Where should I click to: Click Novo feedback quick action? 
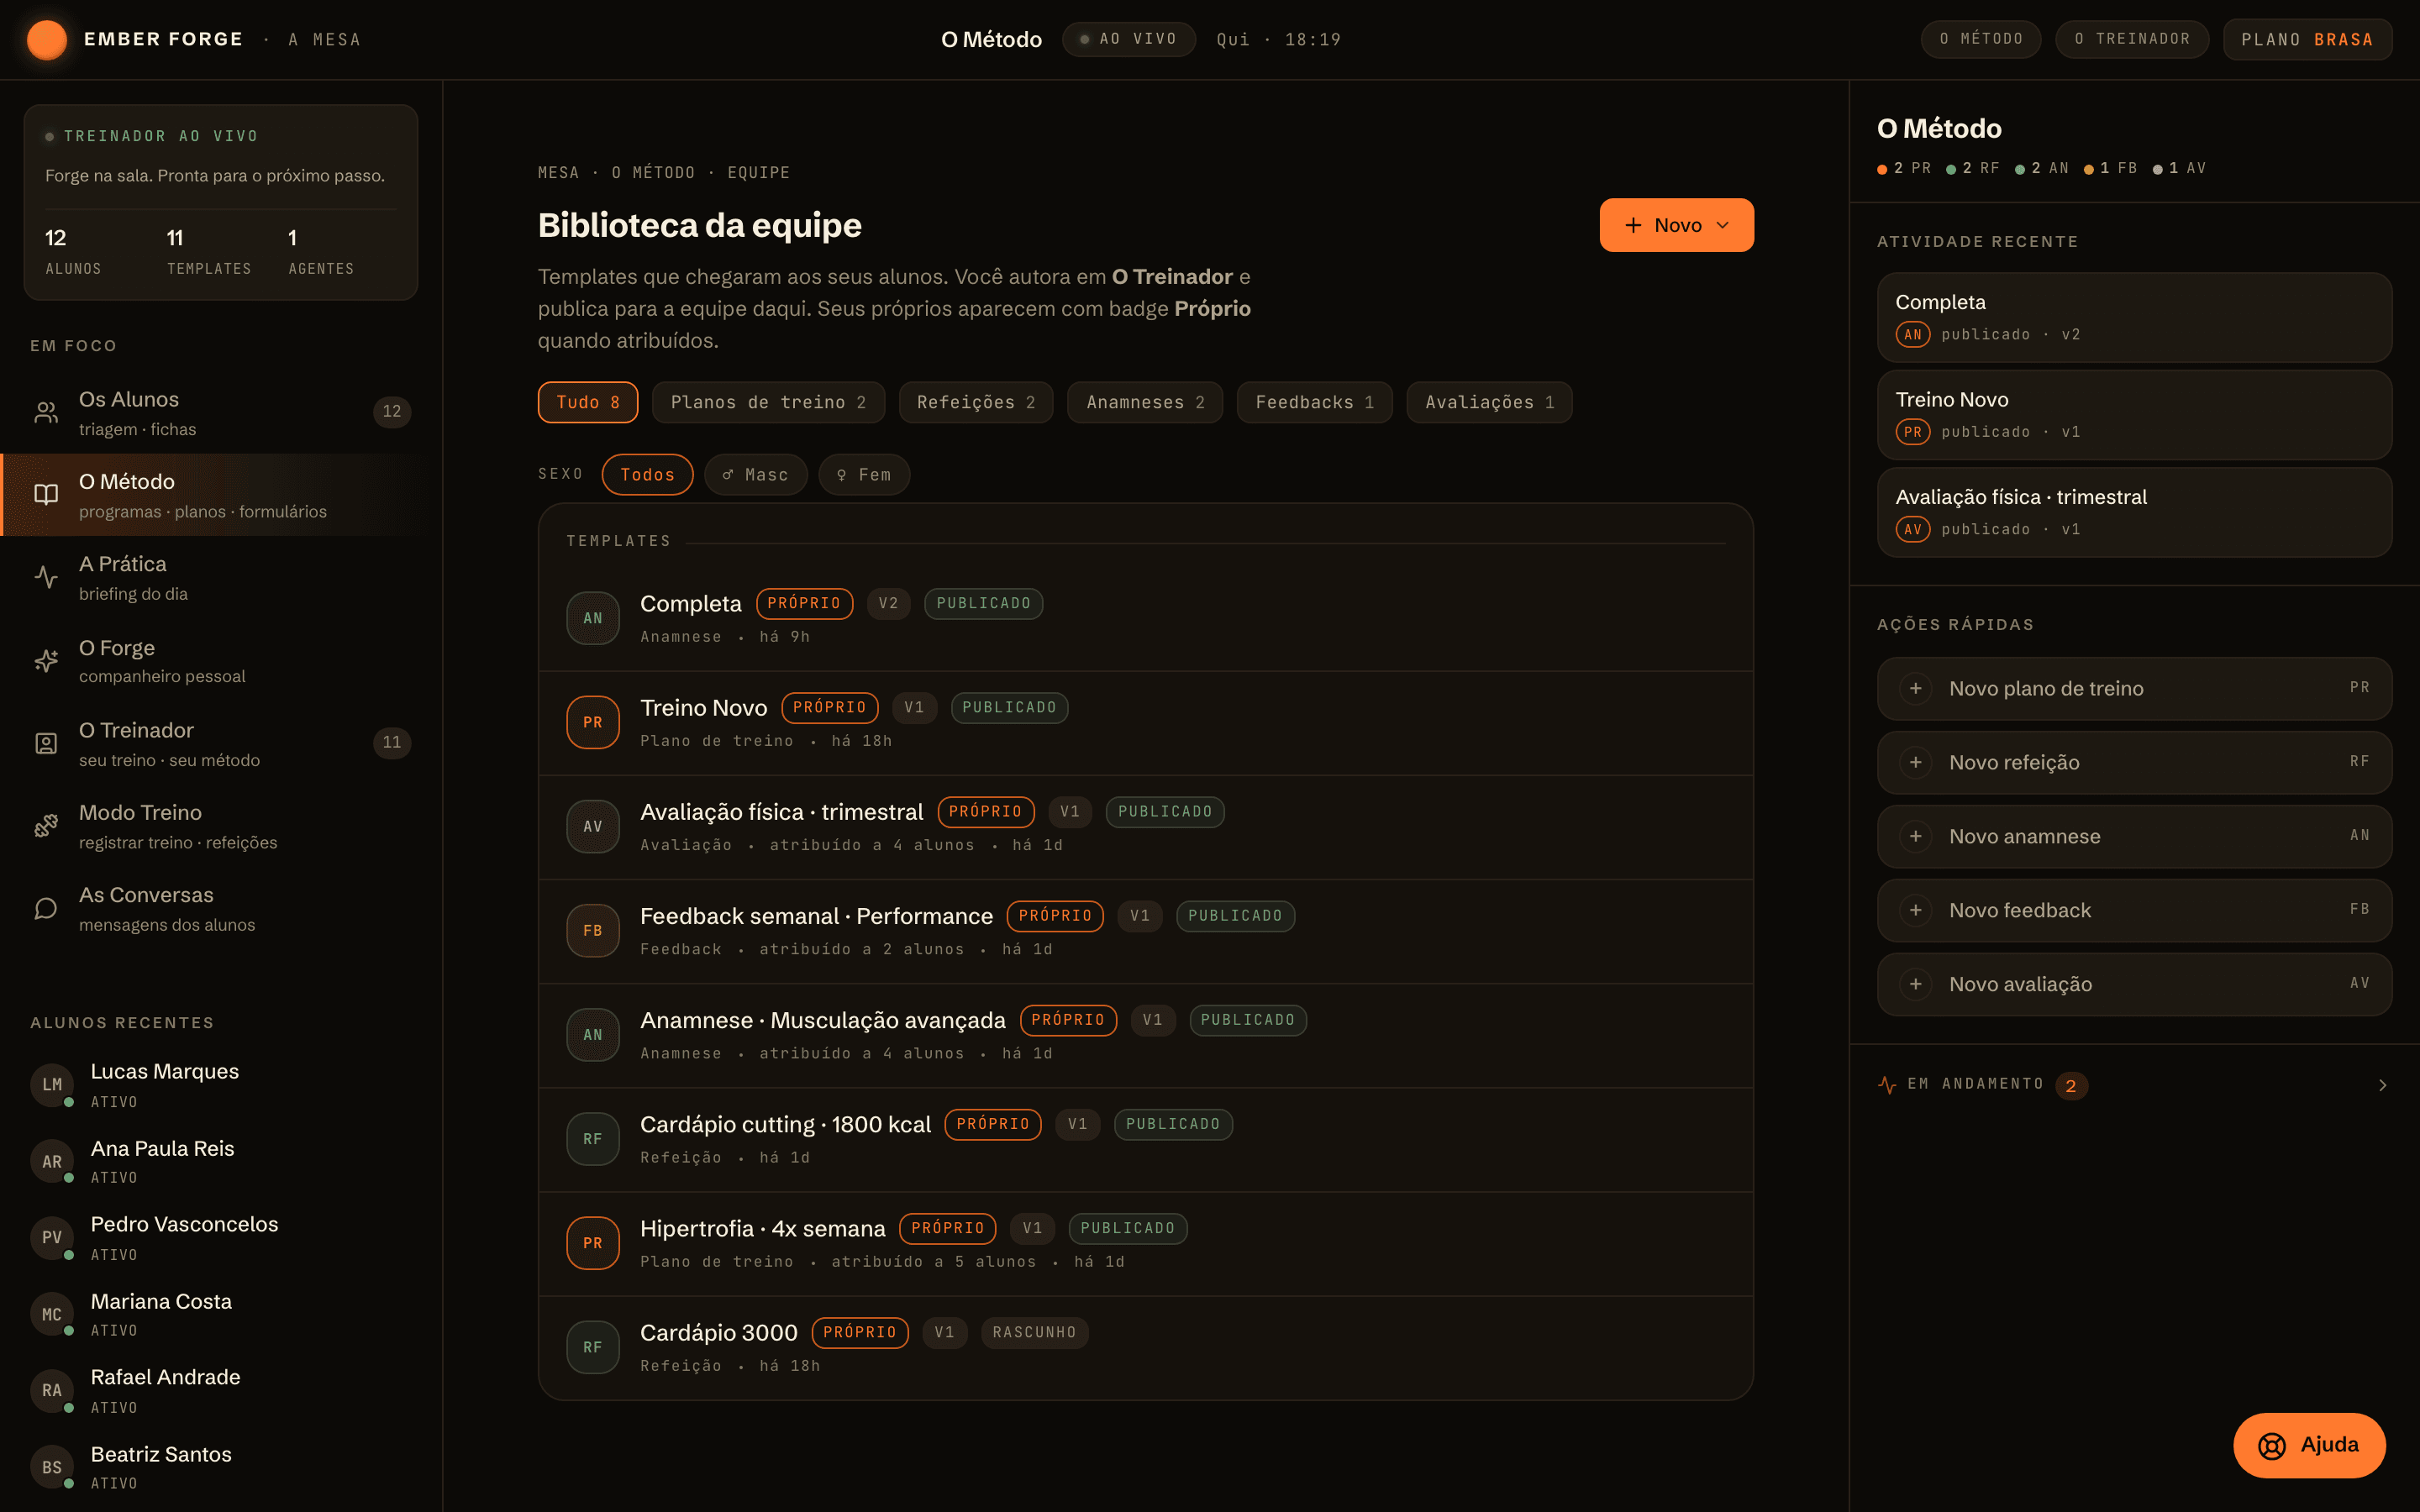2134,910
